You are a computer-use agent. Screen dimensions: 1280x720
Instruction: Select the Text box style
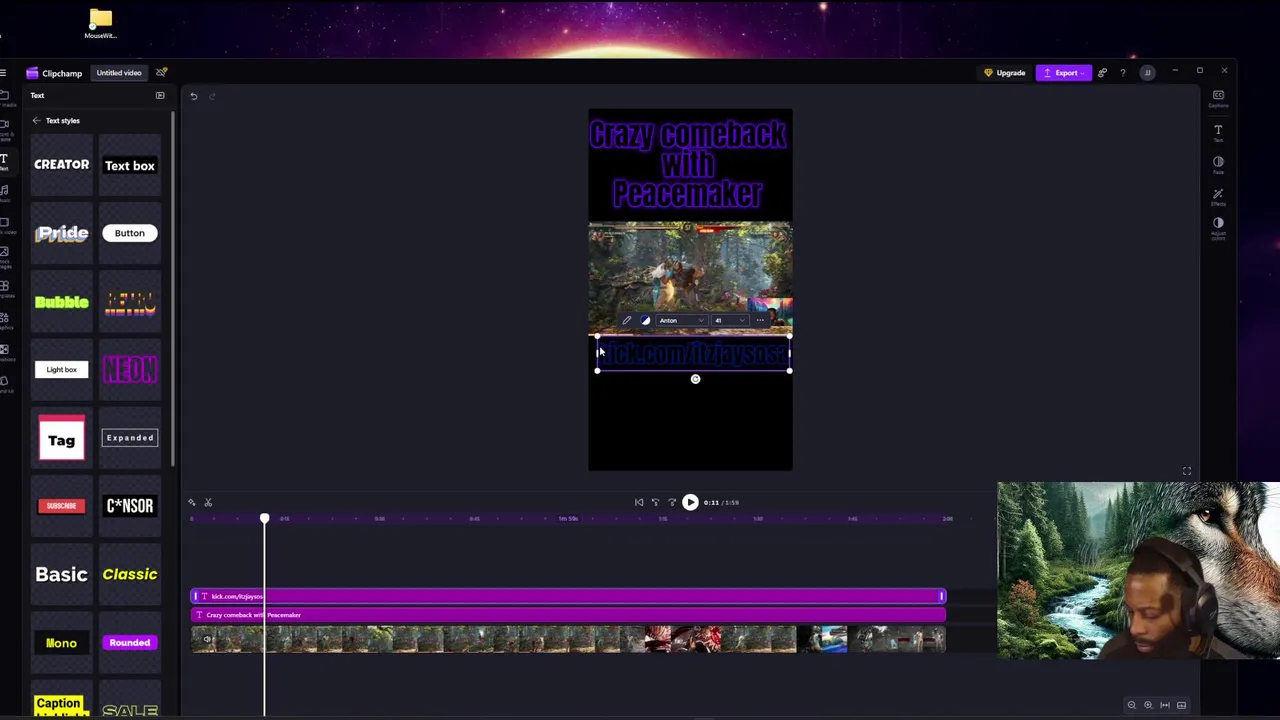[130, 165]
